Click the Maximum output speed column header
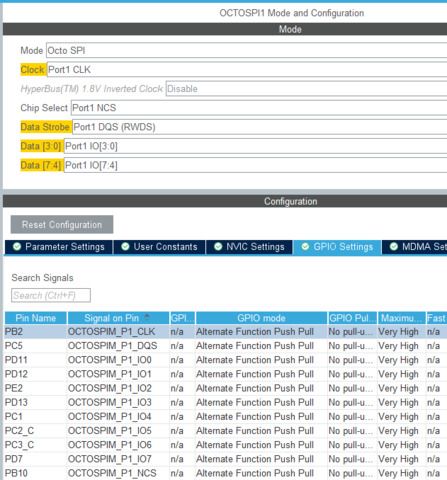The height and width of the screenshot is (480, 447). pos(402,318)
